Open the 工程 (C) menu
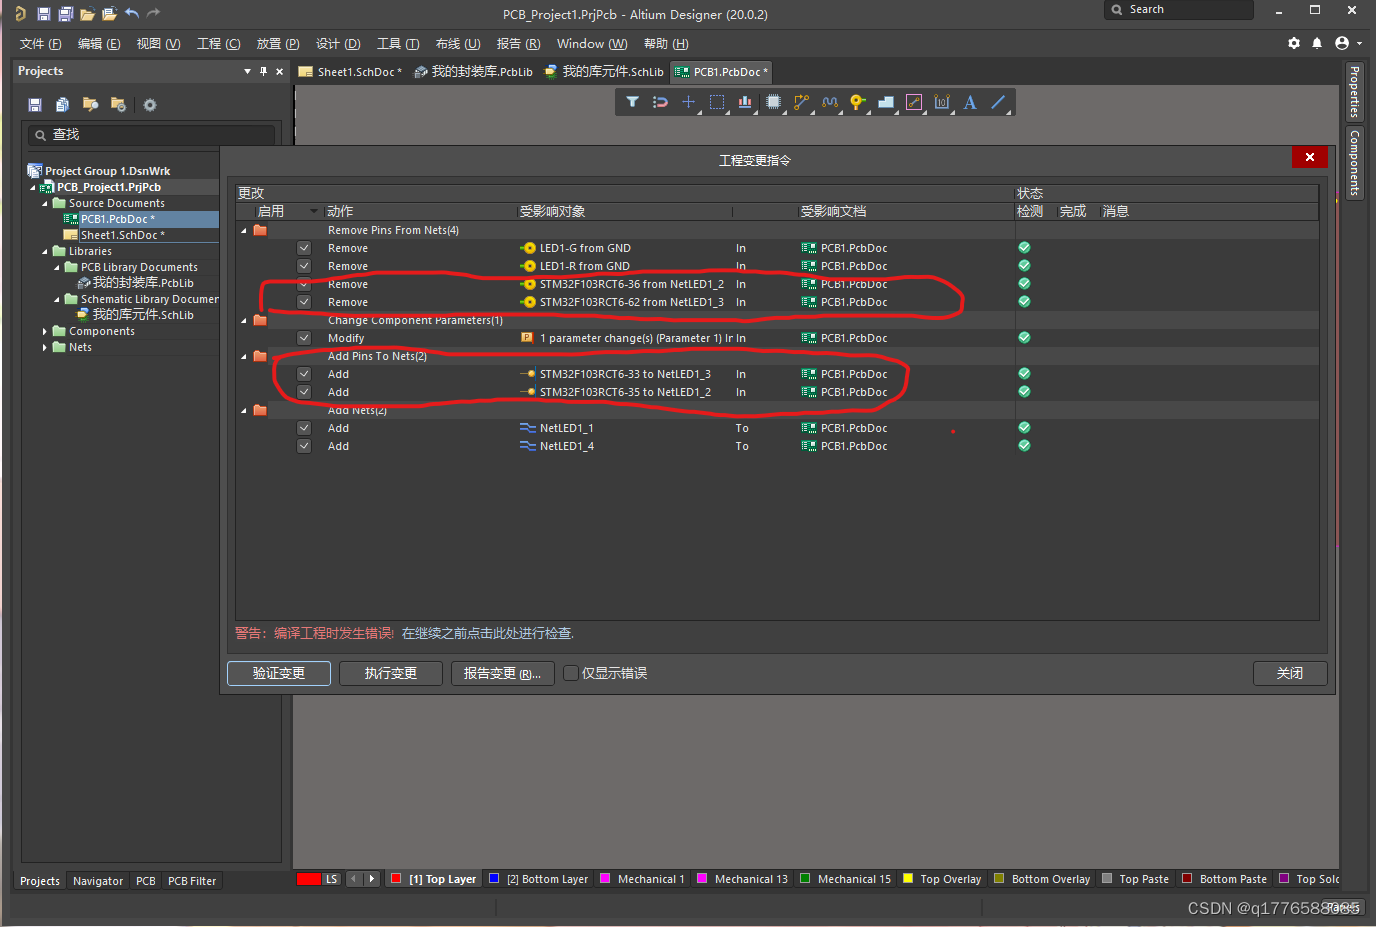Image resolution: width=1376 pixels, height=927 pixels. (218, 44)
